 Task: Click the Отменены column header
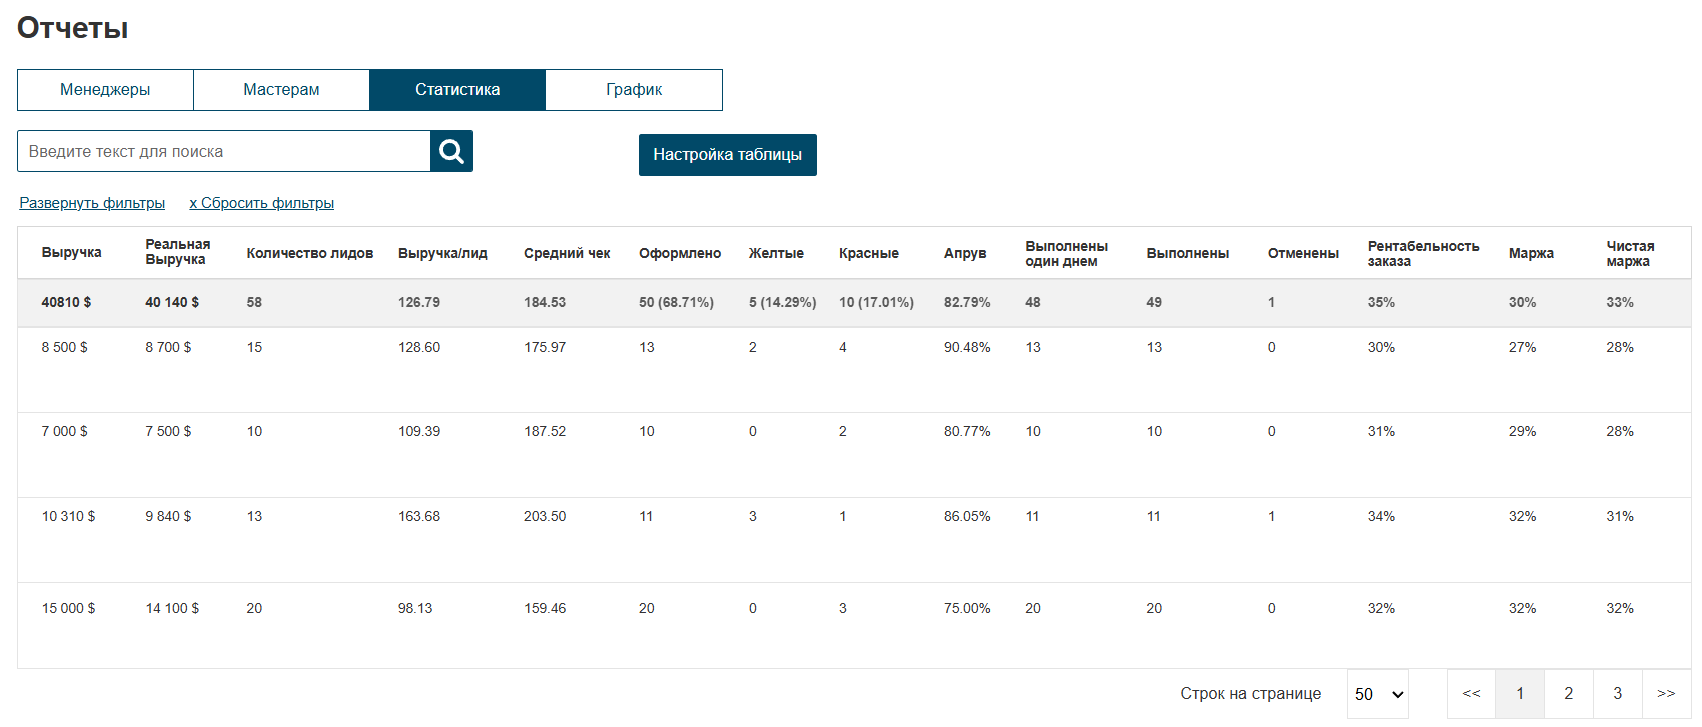point(1303,254)
